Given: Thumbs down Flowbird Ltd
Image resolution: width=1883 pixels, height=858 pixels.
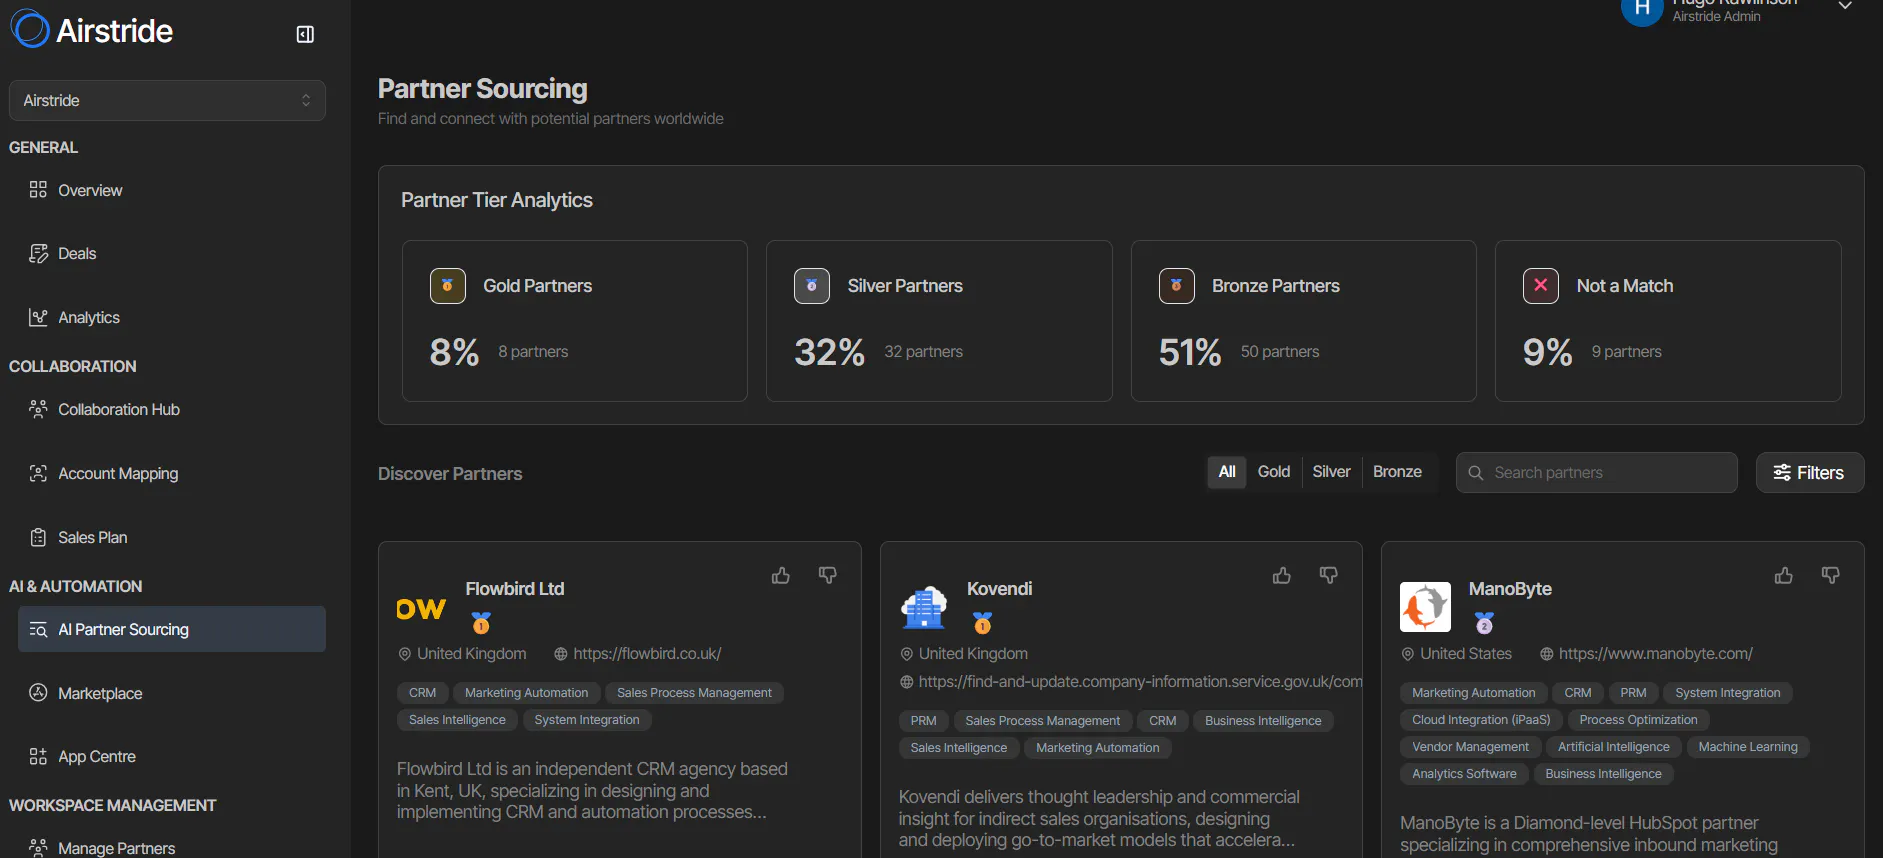Looking at the screenshot, I should point(828,576).
